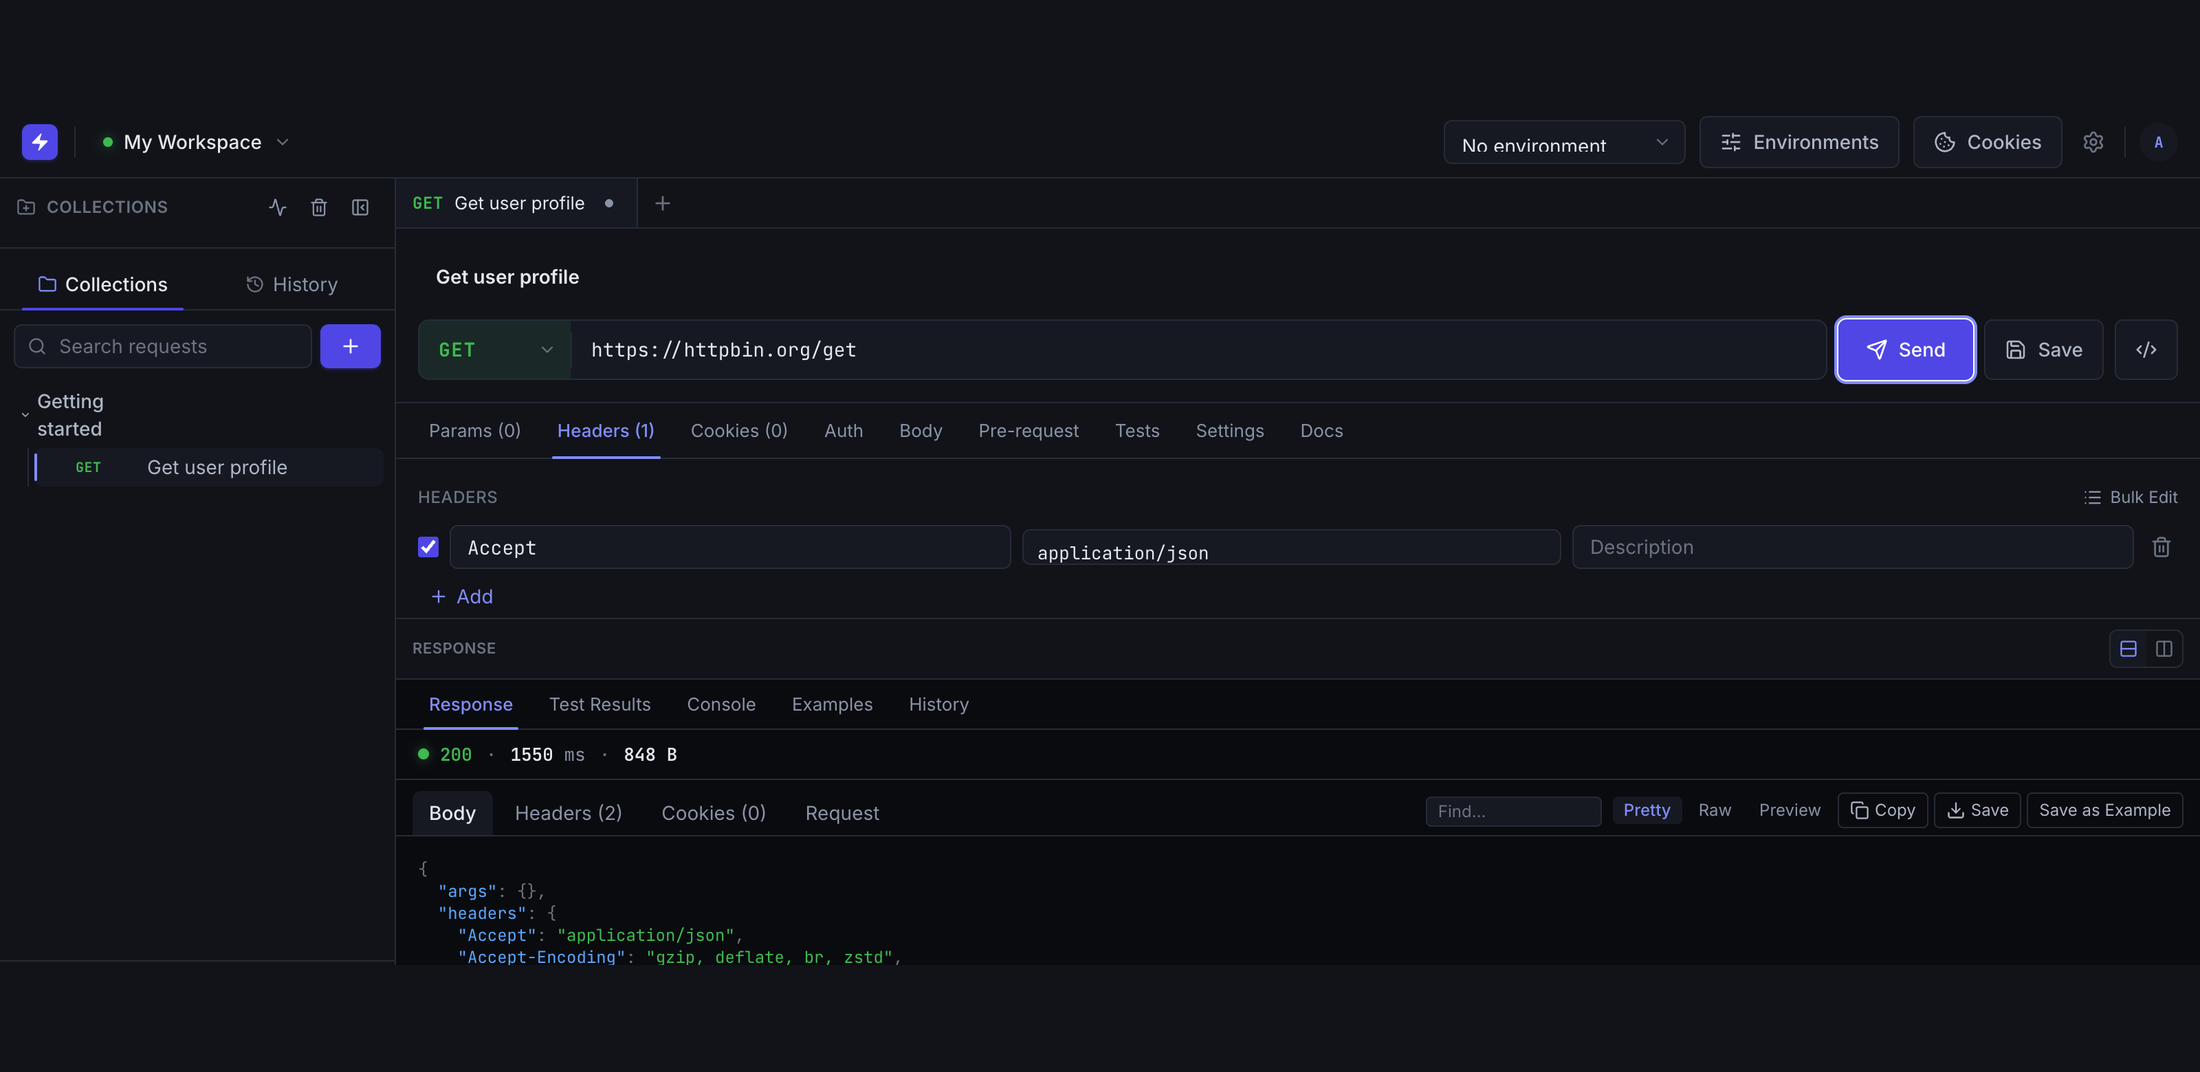
Task: Click Save as Example
Action: pyautogui.click(x=2104, y=810)
